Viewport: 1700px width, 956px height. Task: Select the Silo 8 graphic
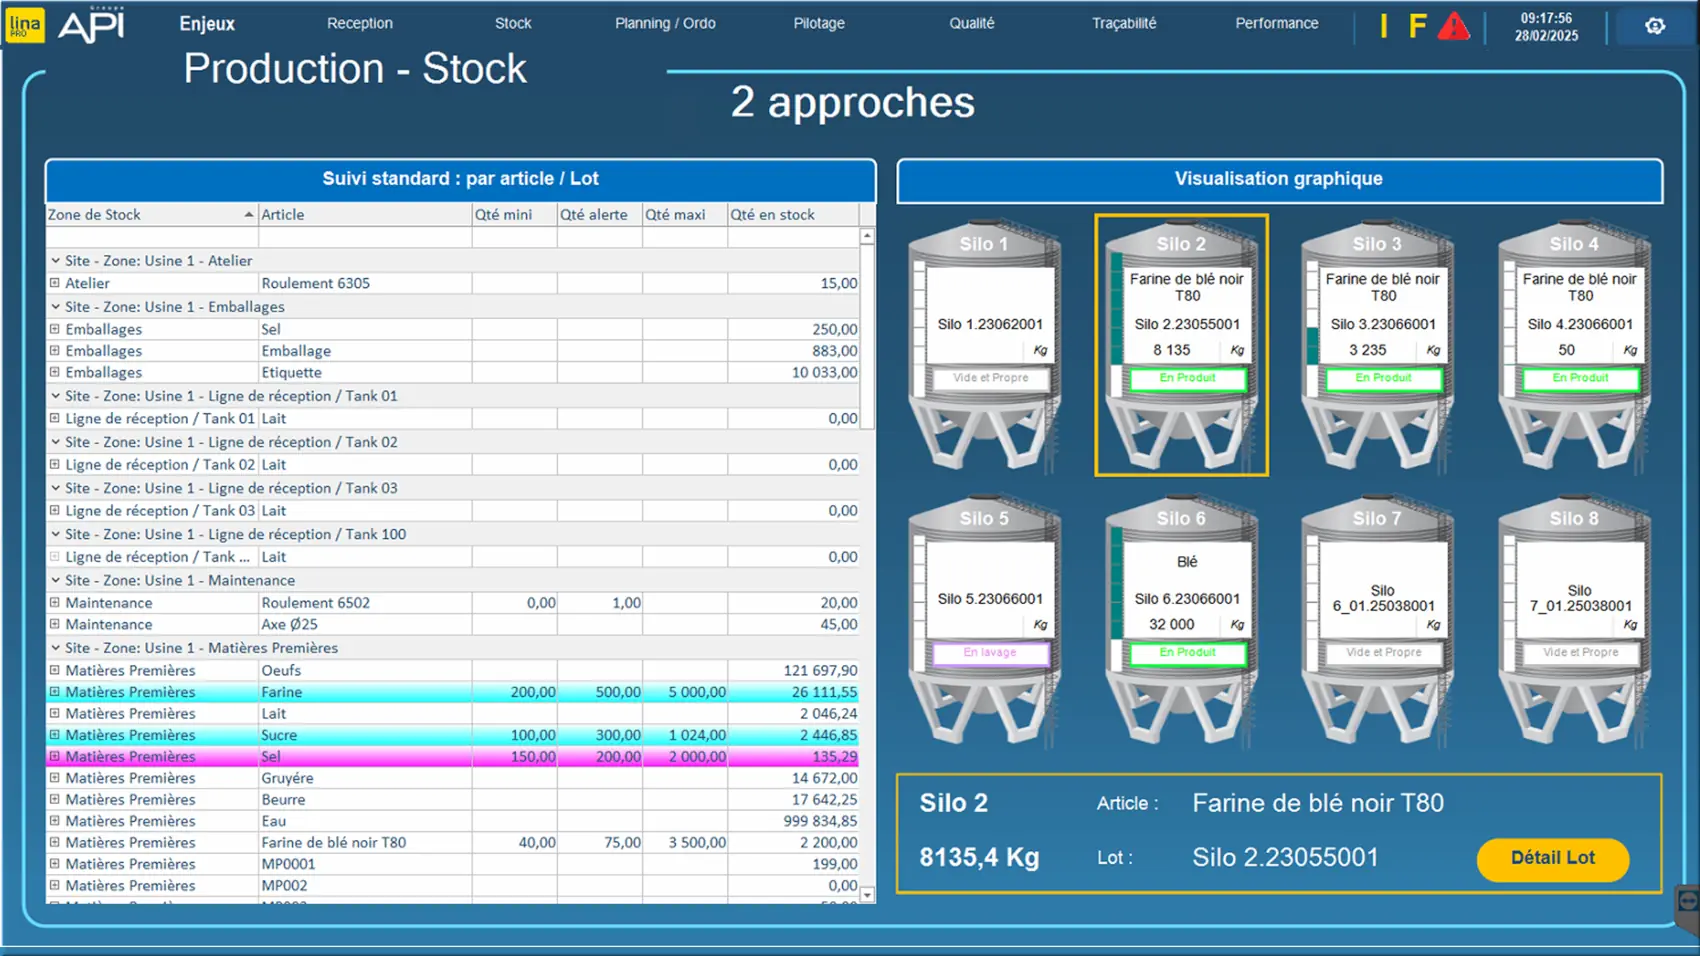click(x=1574, y=620)
